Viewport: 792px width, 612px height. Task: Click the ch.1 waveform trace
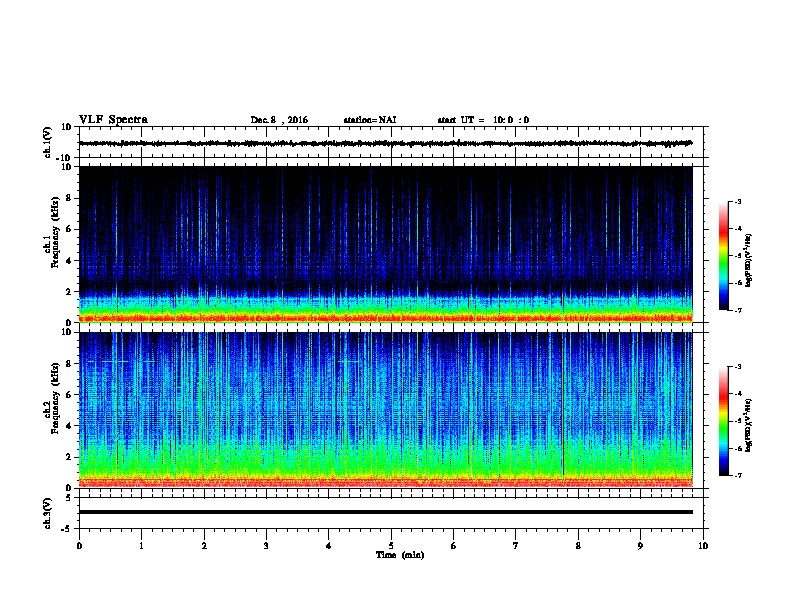tap(385, 143)
